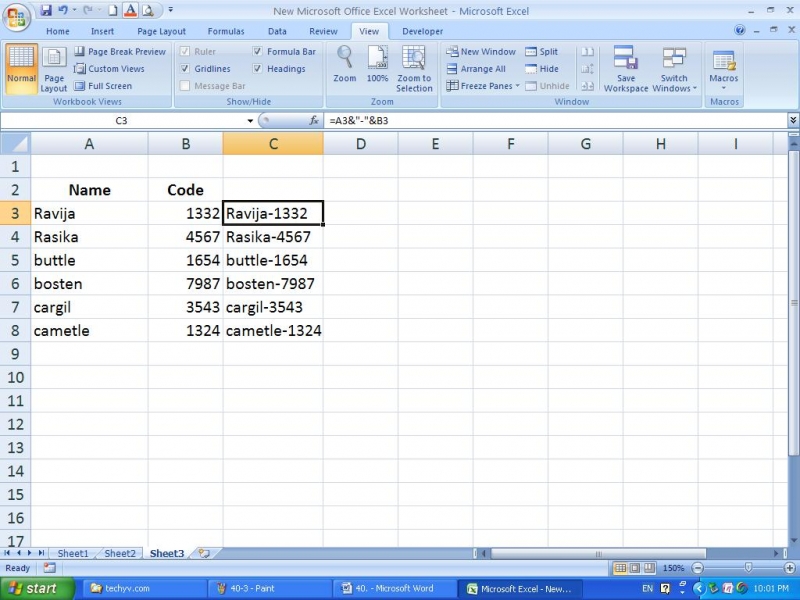Select cell C5 containing buttle-1654
800x600 pixels.
[x=272, y=260]
